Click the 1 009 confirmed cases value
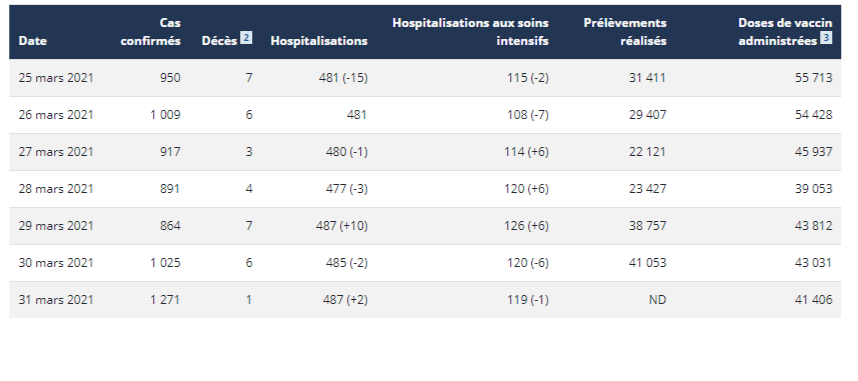 [165, 115]
